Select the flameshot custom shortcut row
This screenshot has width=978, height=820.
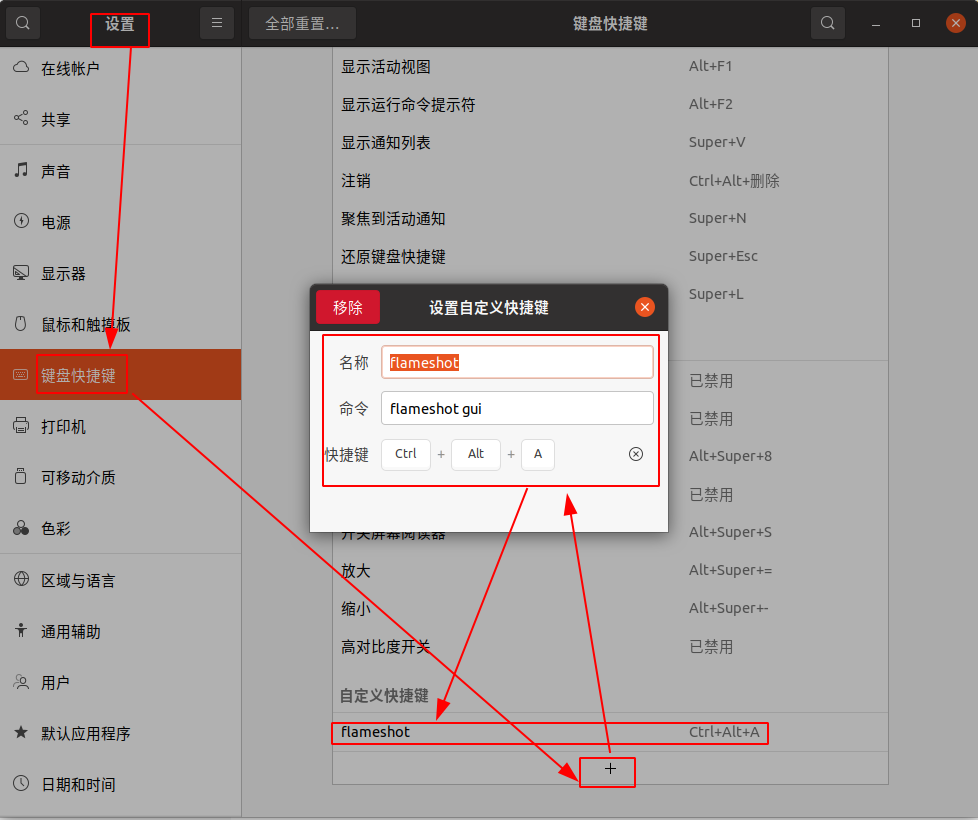pos(610,732)
